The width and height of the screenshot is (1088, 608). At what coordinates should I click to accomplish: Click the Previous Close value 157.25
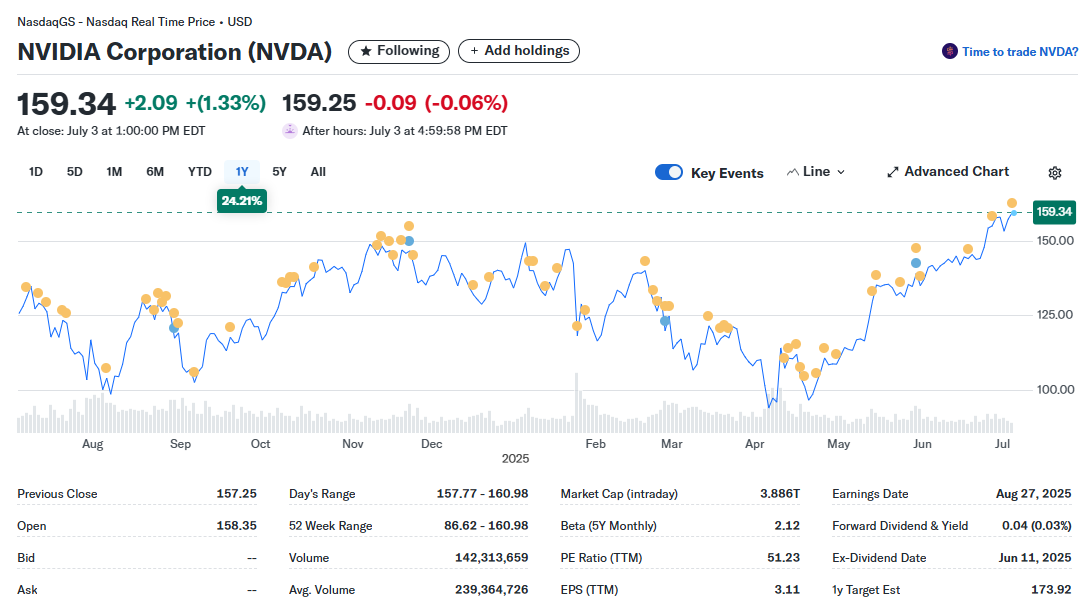pos(236,493)
